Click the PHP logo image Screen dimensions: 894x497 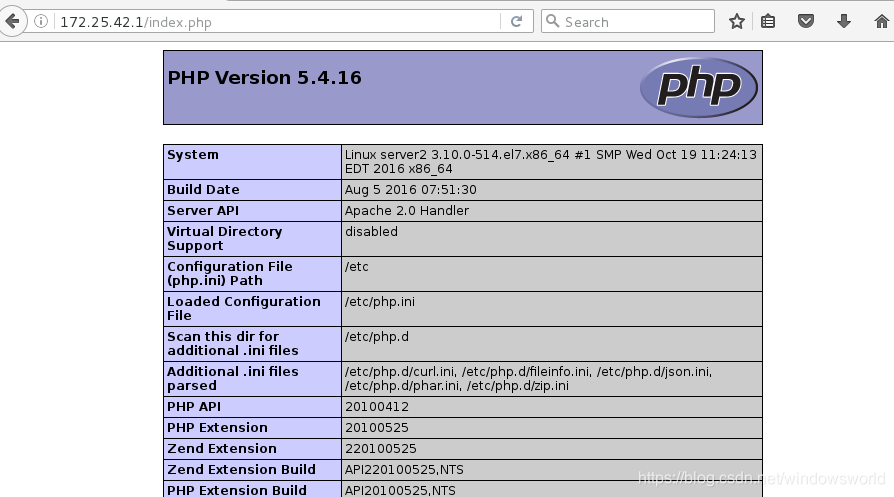[x=698, y=87]
